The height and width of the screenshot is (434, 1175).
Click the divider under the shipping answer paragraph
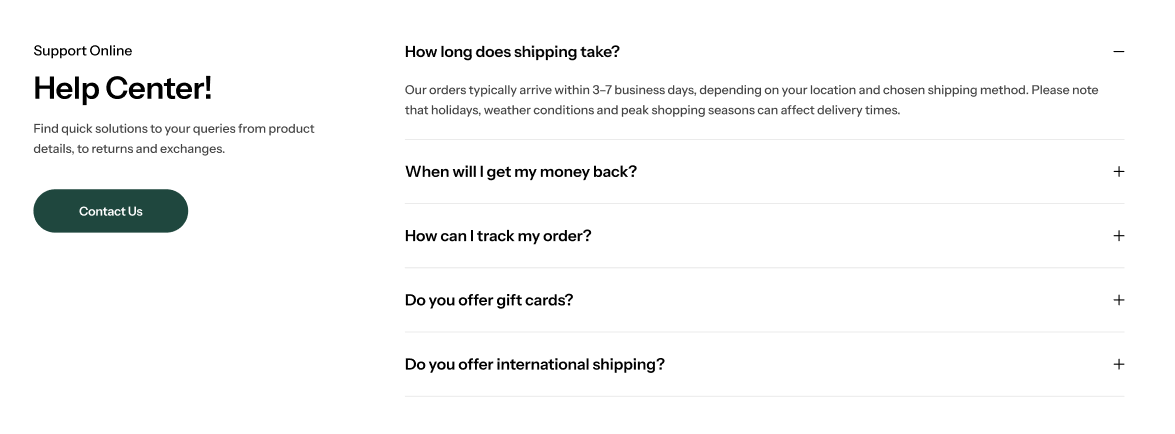(764, 139)
